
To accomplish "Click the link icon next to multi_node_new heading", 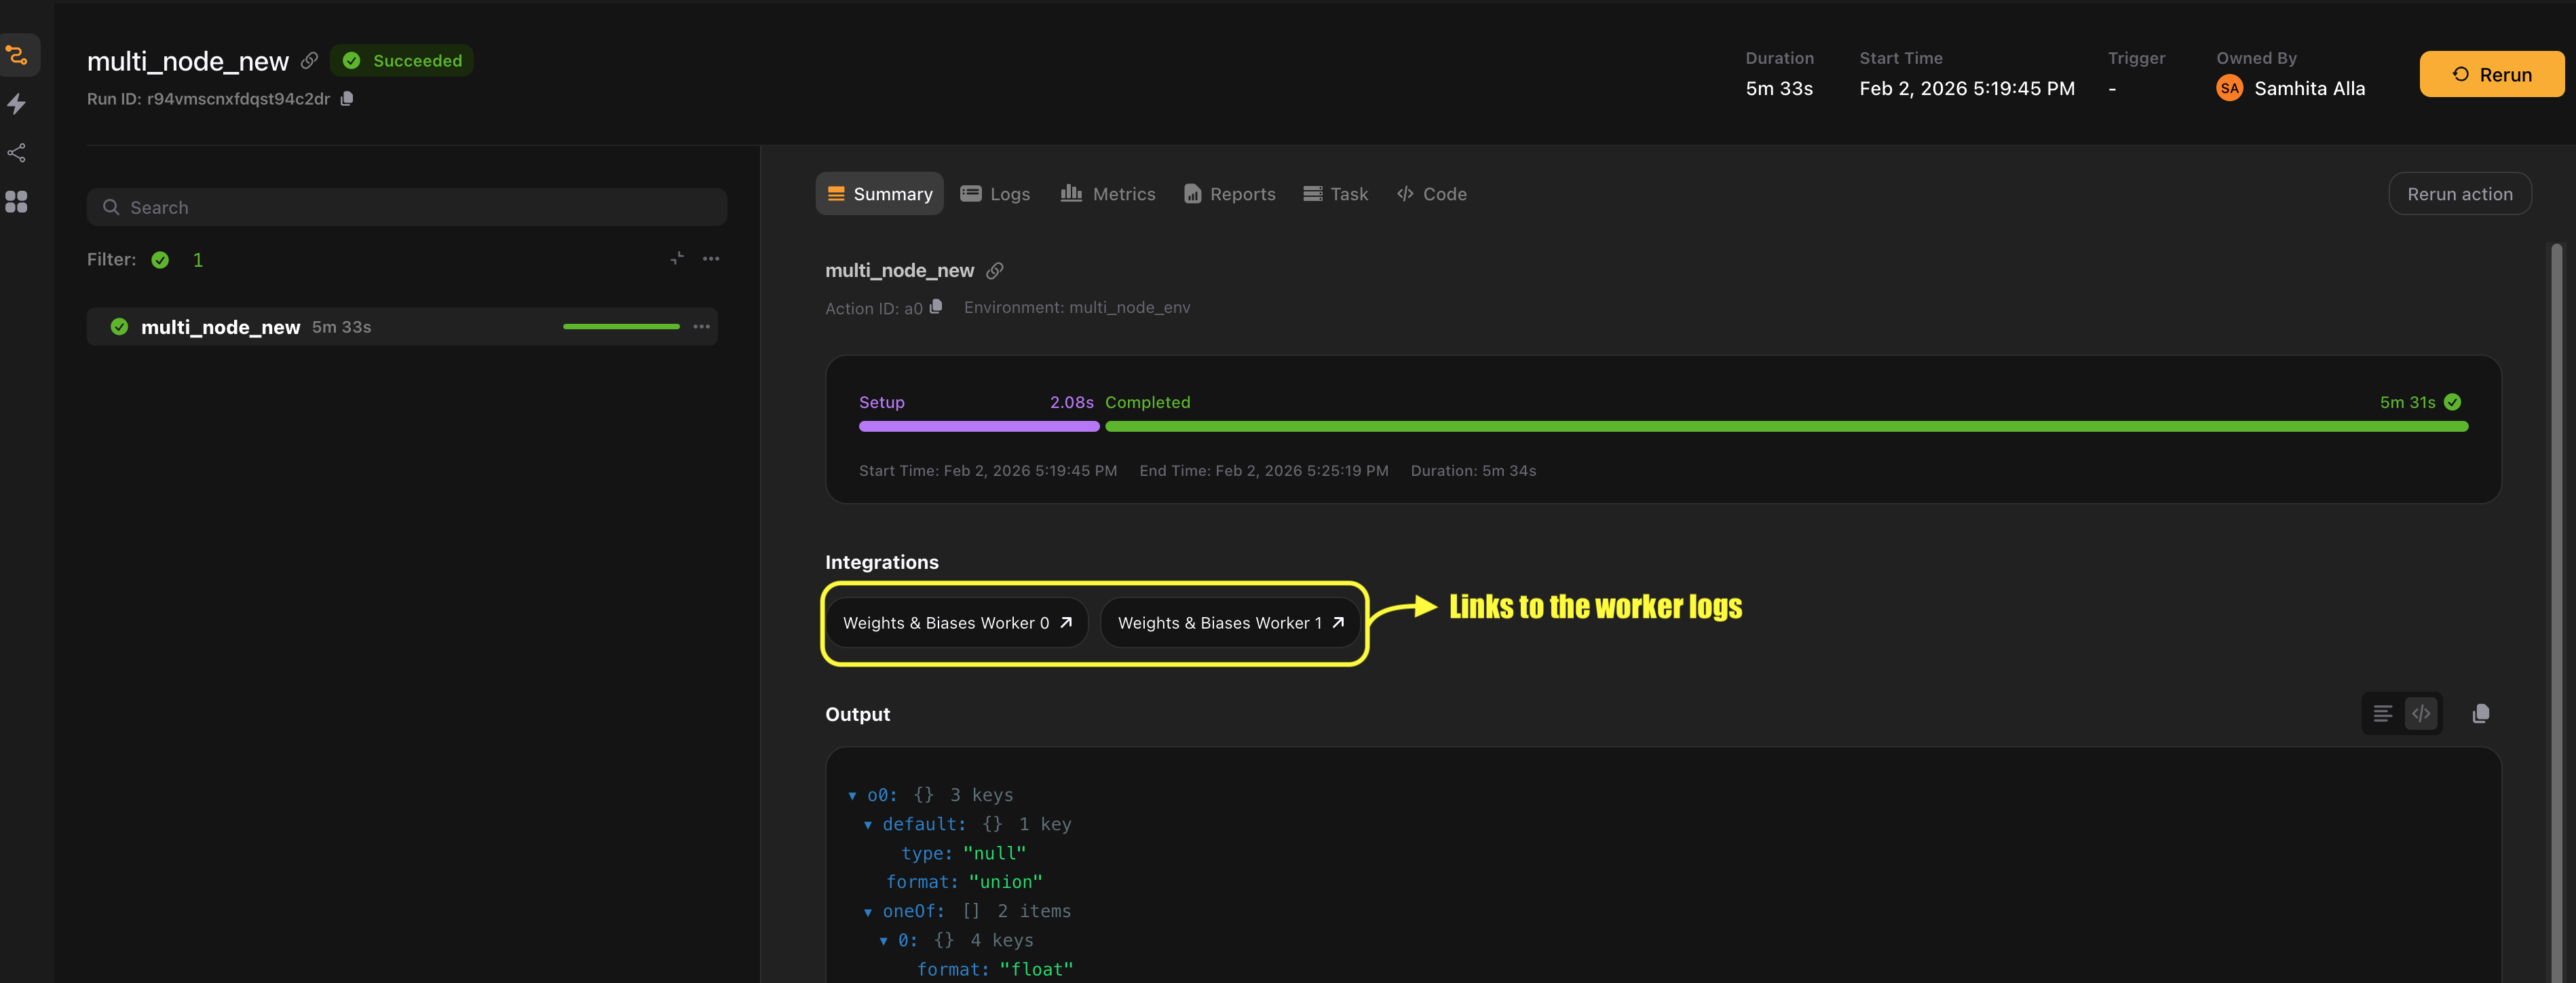I will click(x=995, y=270).
